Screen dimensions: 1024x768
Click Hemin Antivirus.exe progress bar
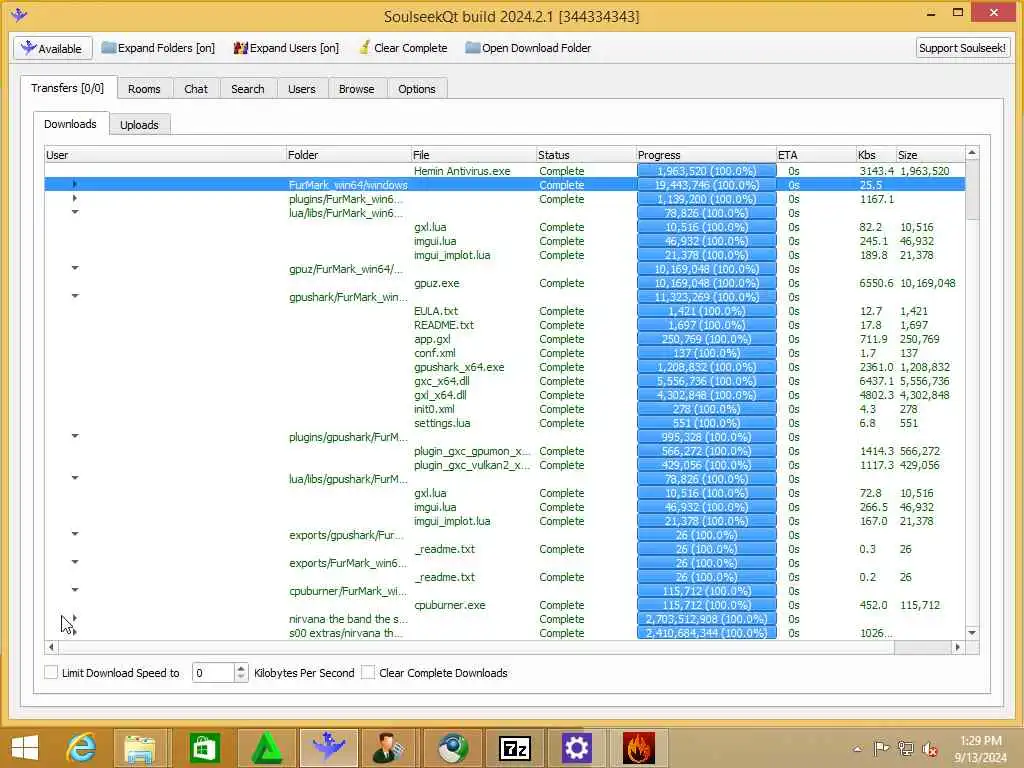click(x=707, y=171)
